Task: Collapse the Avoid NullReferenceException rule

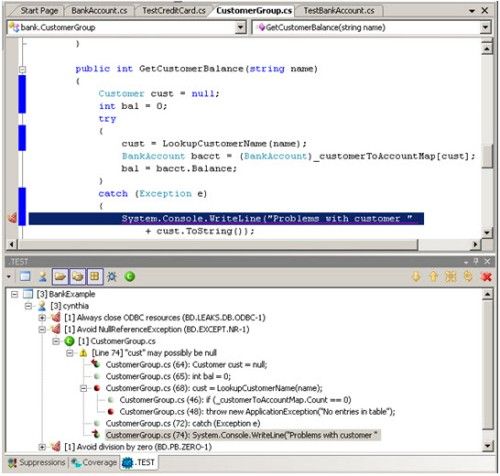Action: pos(42,330)
